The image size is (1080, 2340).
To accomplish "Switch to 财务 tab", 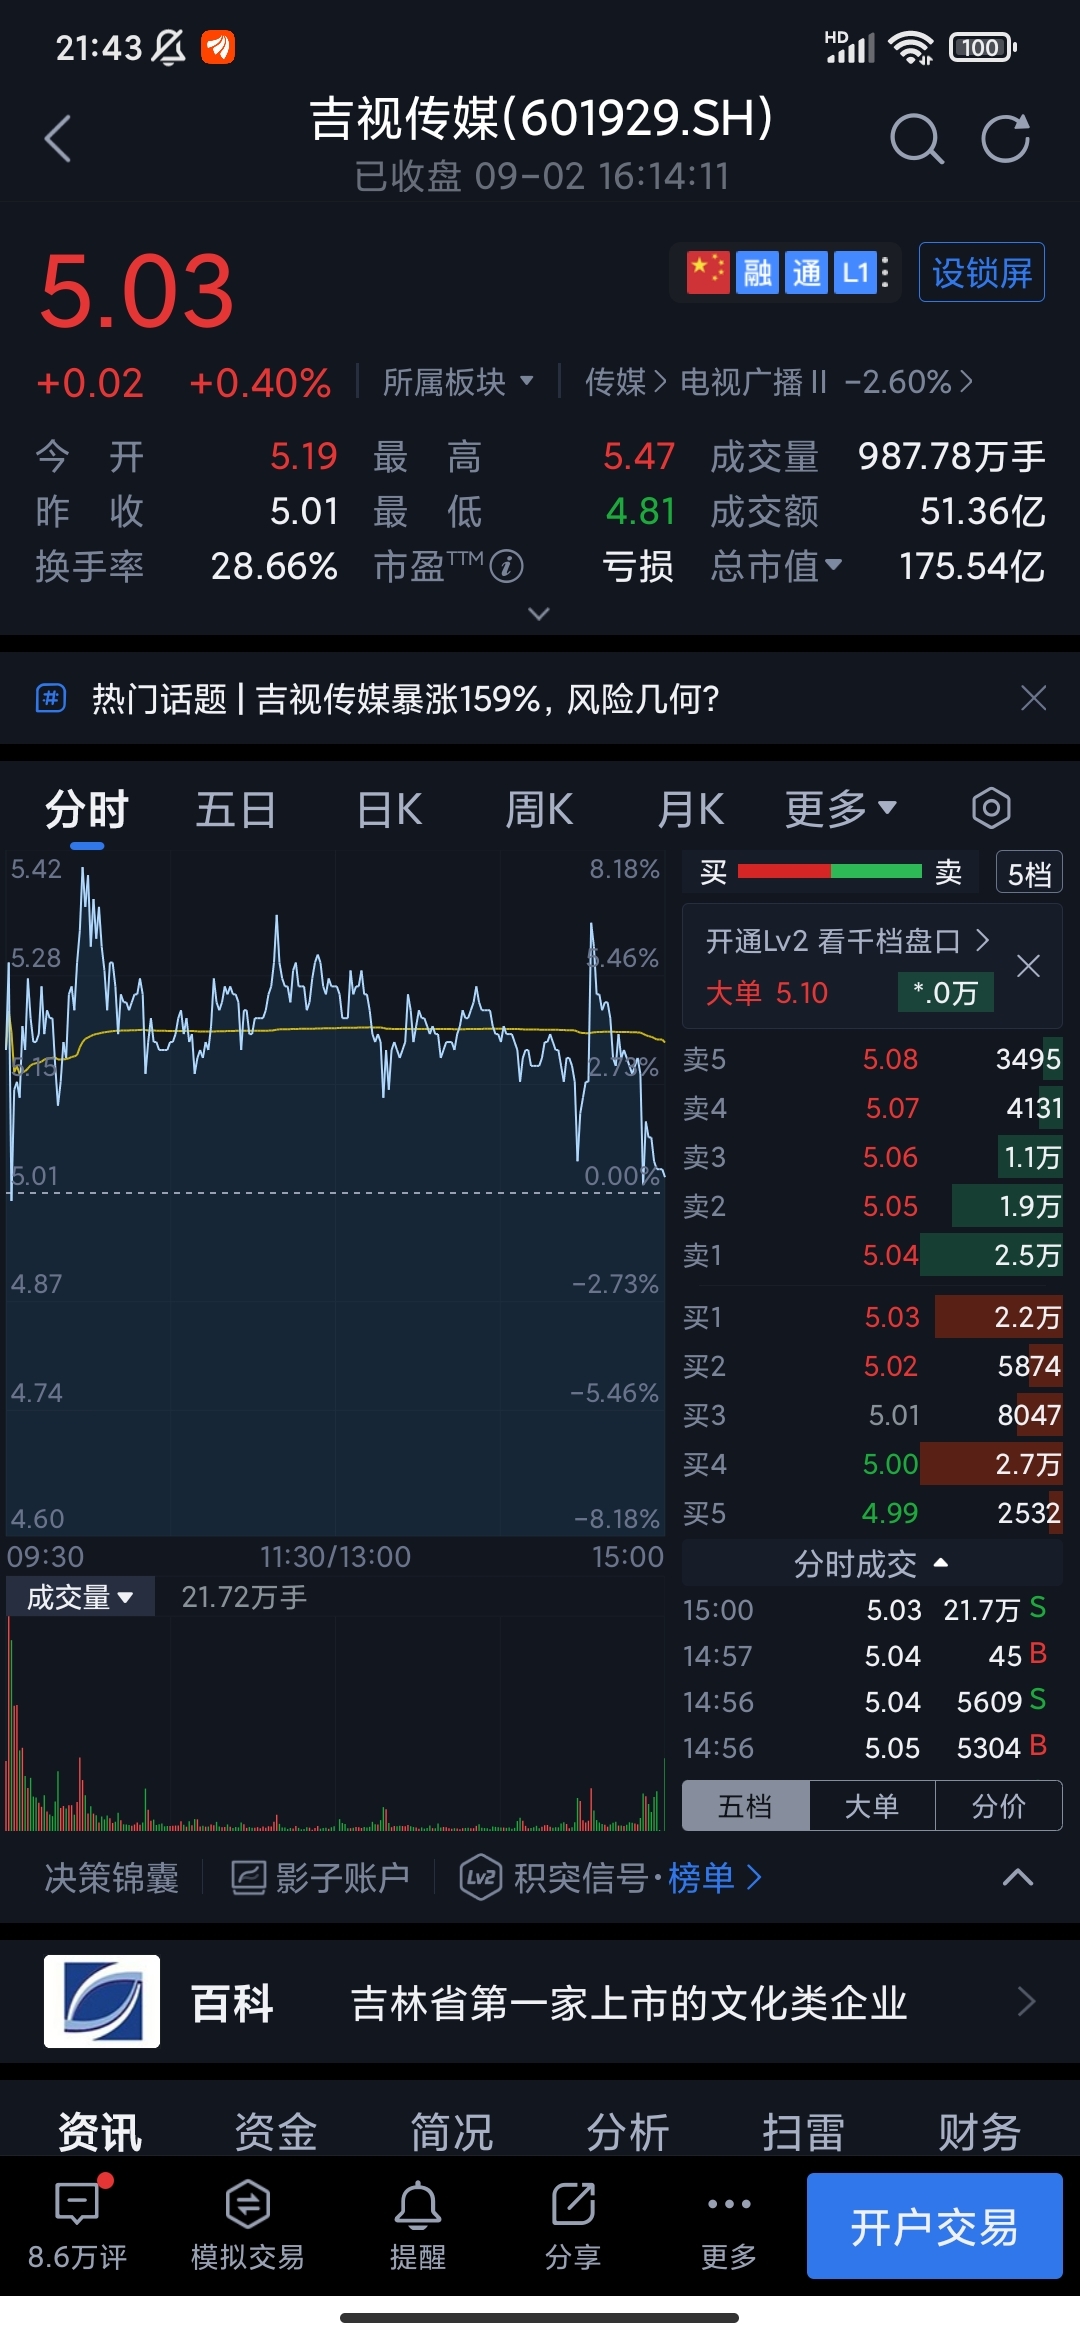I will coord(980,2131).
